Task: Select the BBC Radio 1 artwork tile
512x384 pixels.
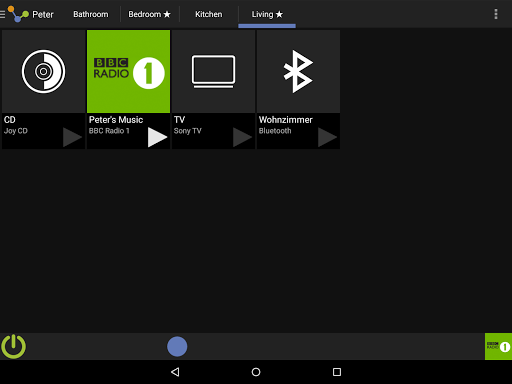Action: 128,71
